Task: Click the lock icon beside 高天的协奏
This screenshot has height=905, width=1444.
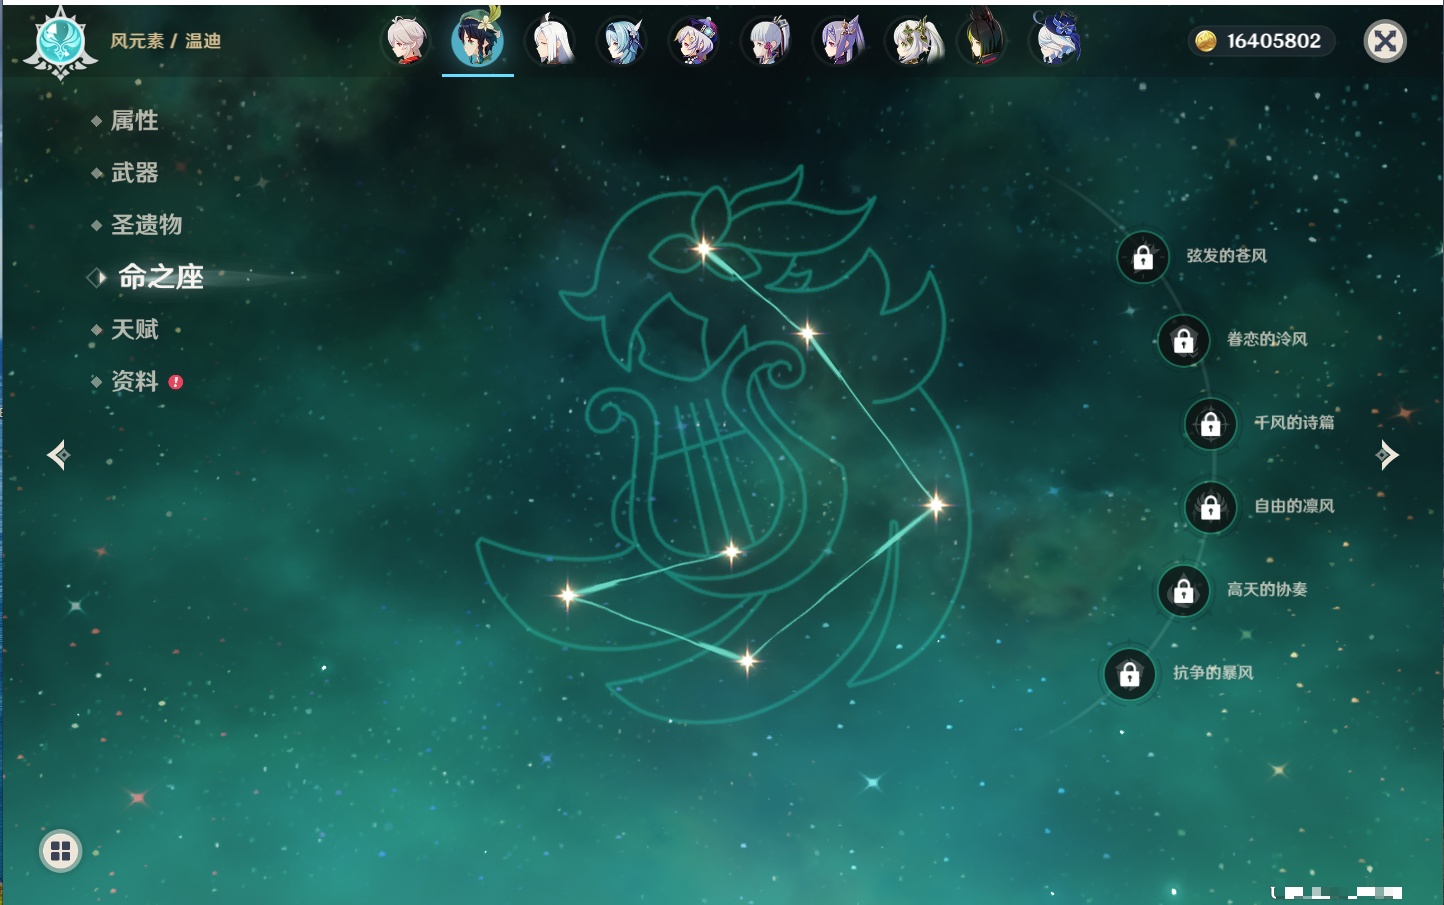Action: click(x=1184, y=590)
